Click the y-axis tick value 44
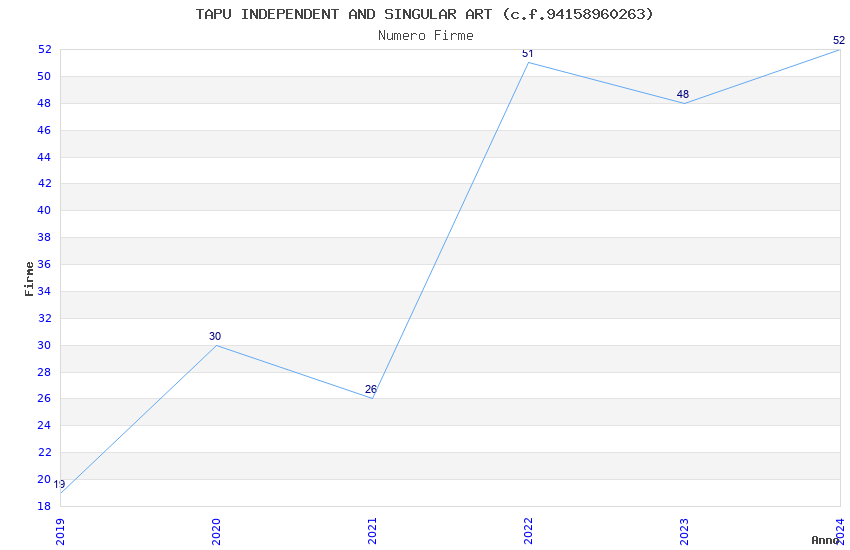The width and height of the screenshot is (850, 550). 44,157
